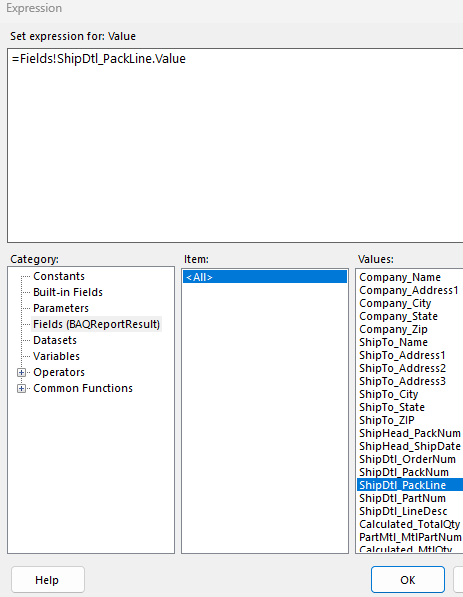Choose ShipTo_Address3 in Values list
This screenshot has height=597, width=463.
[402, 381]
